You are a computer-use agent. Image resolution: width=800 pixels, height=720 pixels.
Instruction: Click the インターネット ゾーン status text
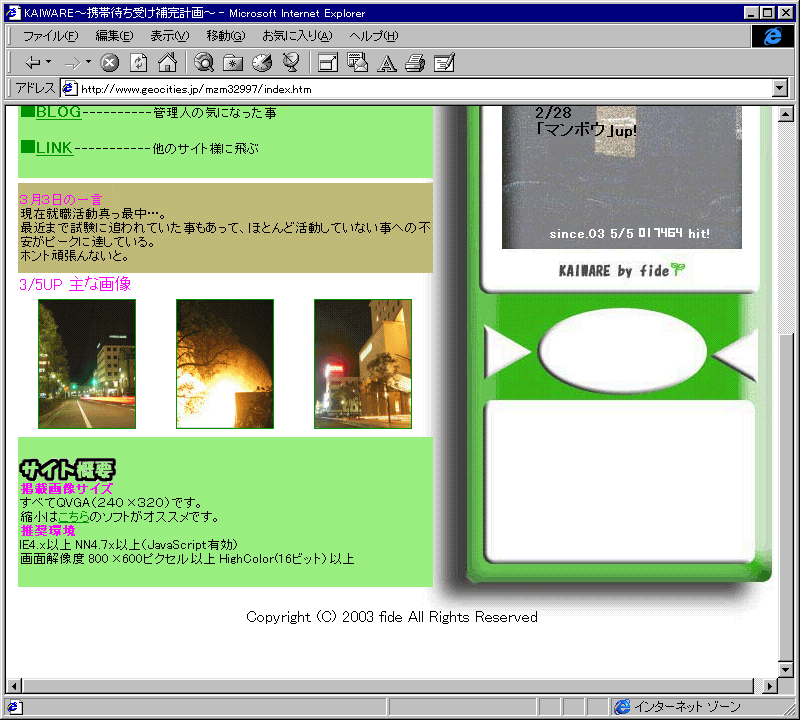click(687, 707)
